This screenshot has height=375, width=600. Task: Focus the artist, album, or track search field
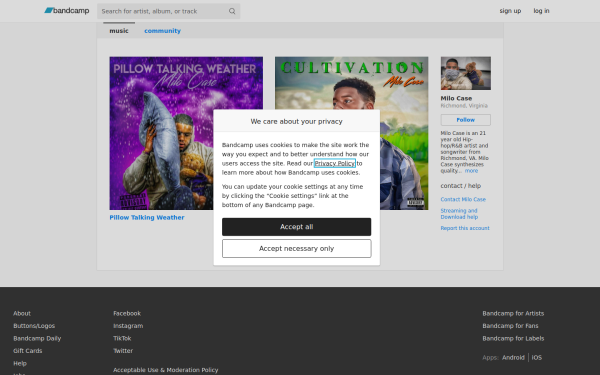[168, 11]
